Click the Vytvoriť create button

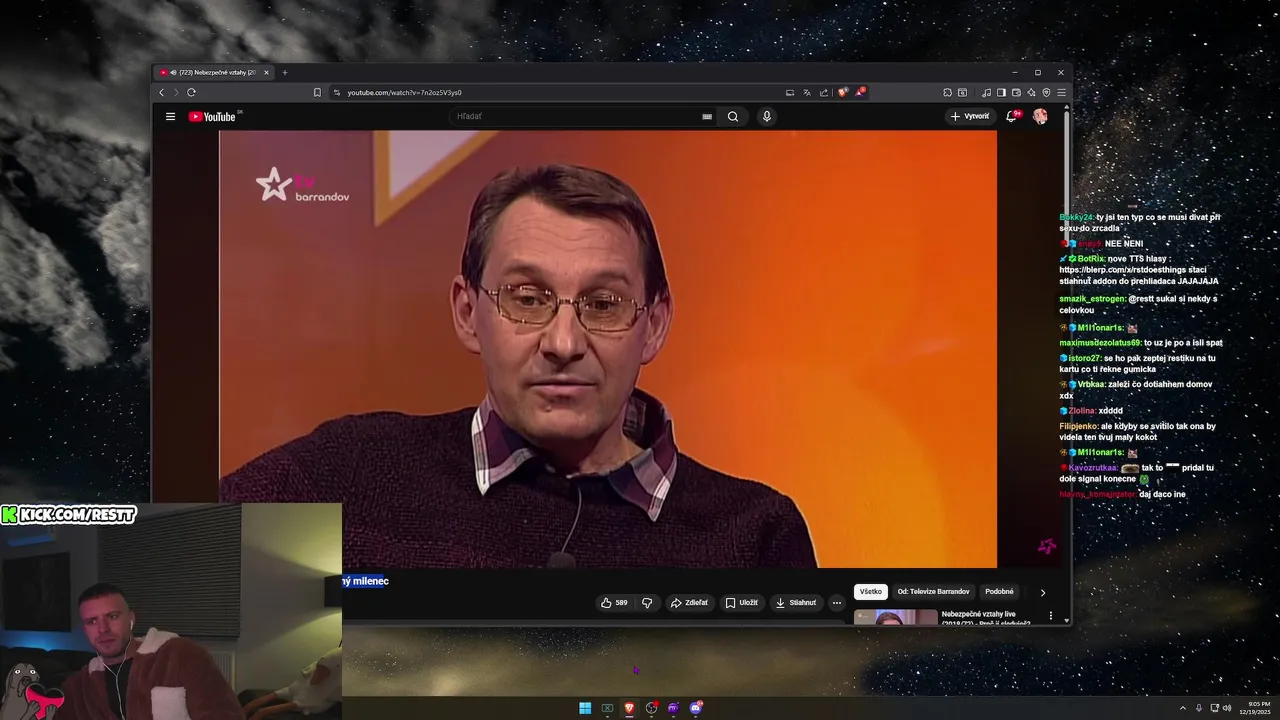[x=970, y=116]
